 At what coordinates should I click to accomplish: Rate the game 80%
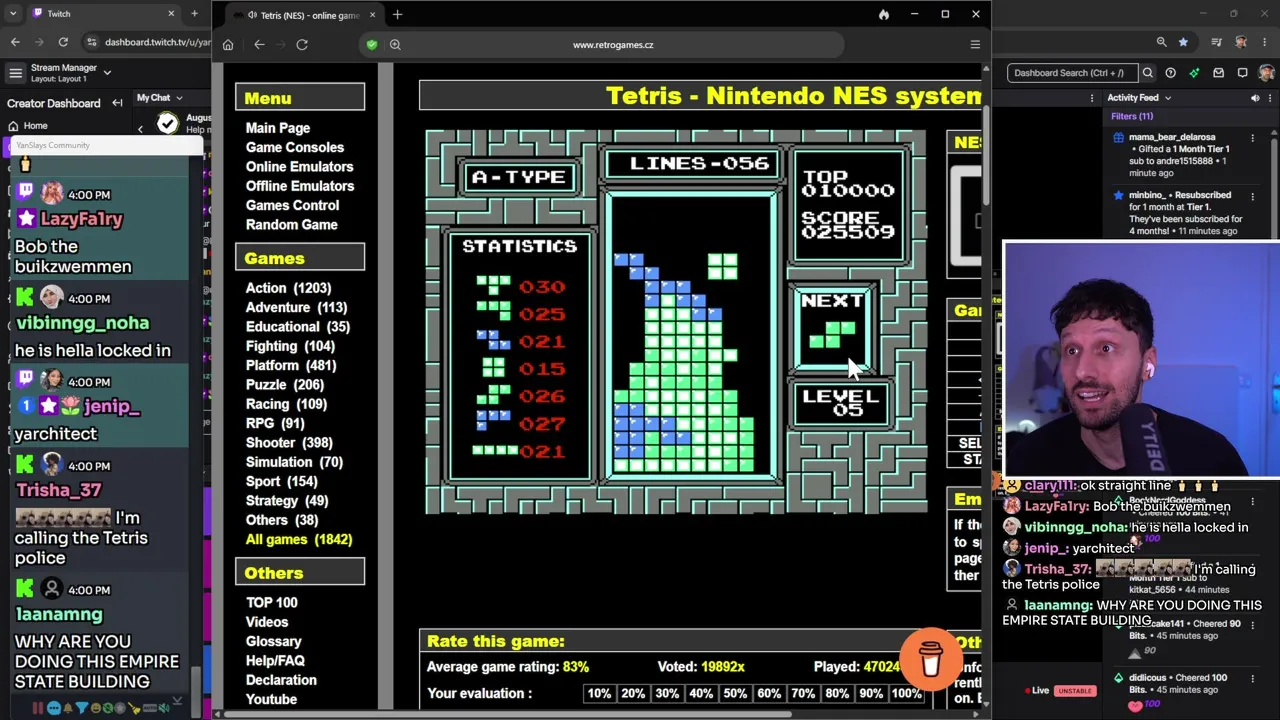pyautogui.click(x=837, y=694)
